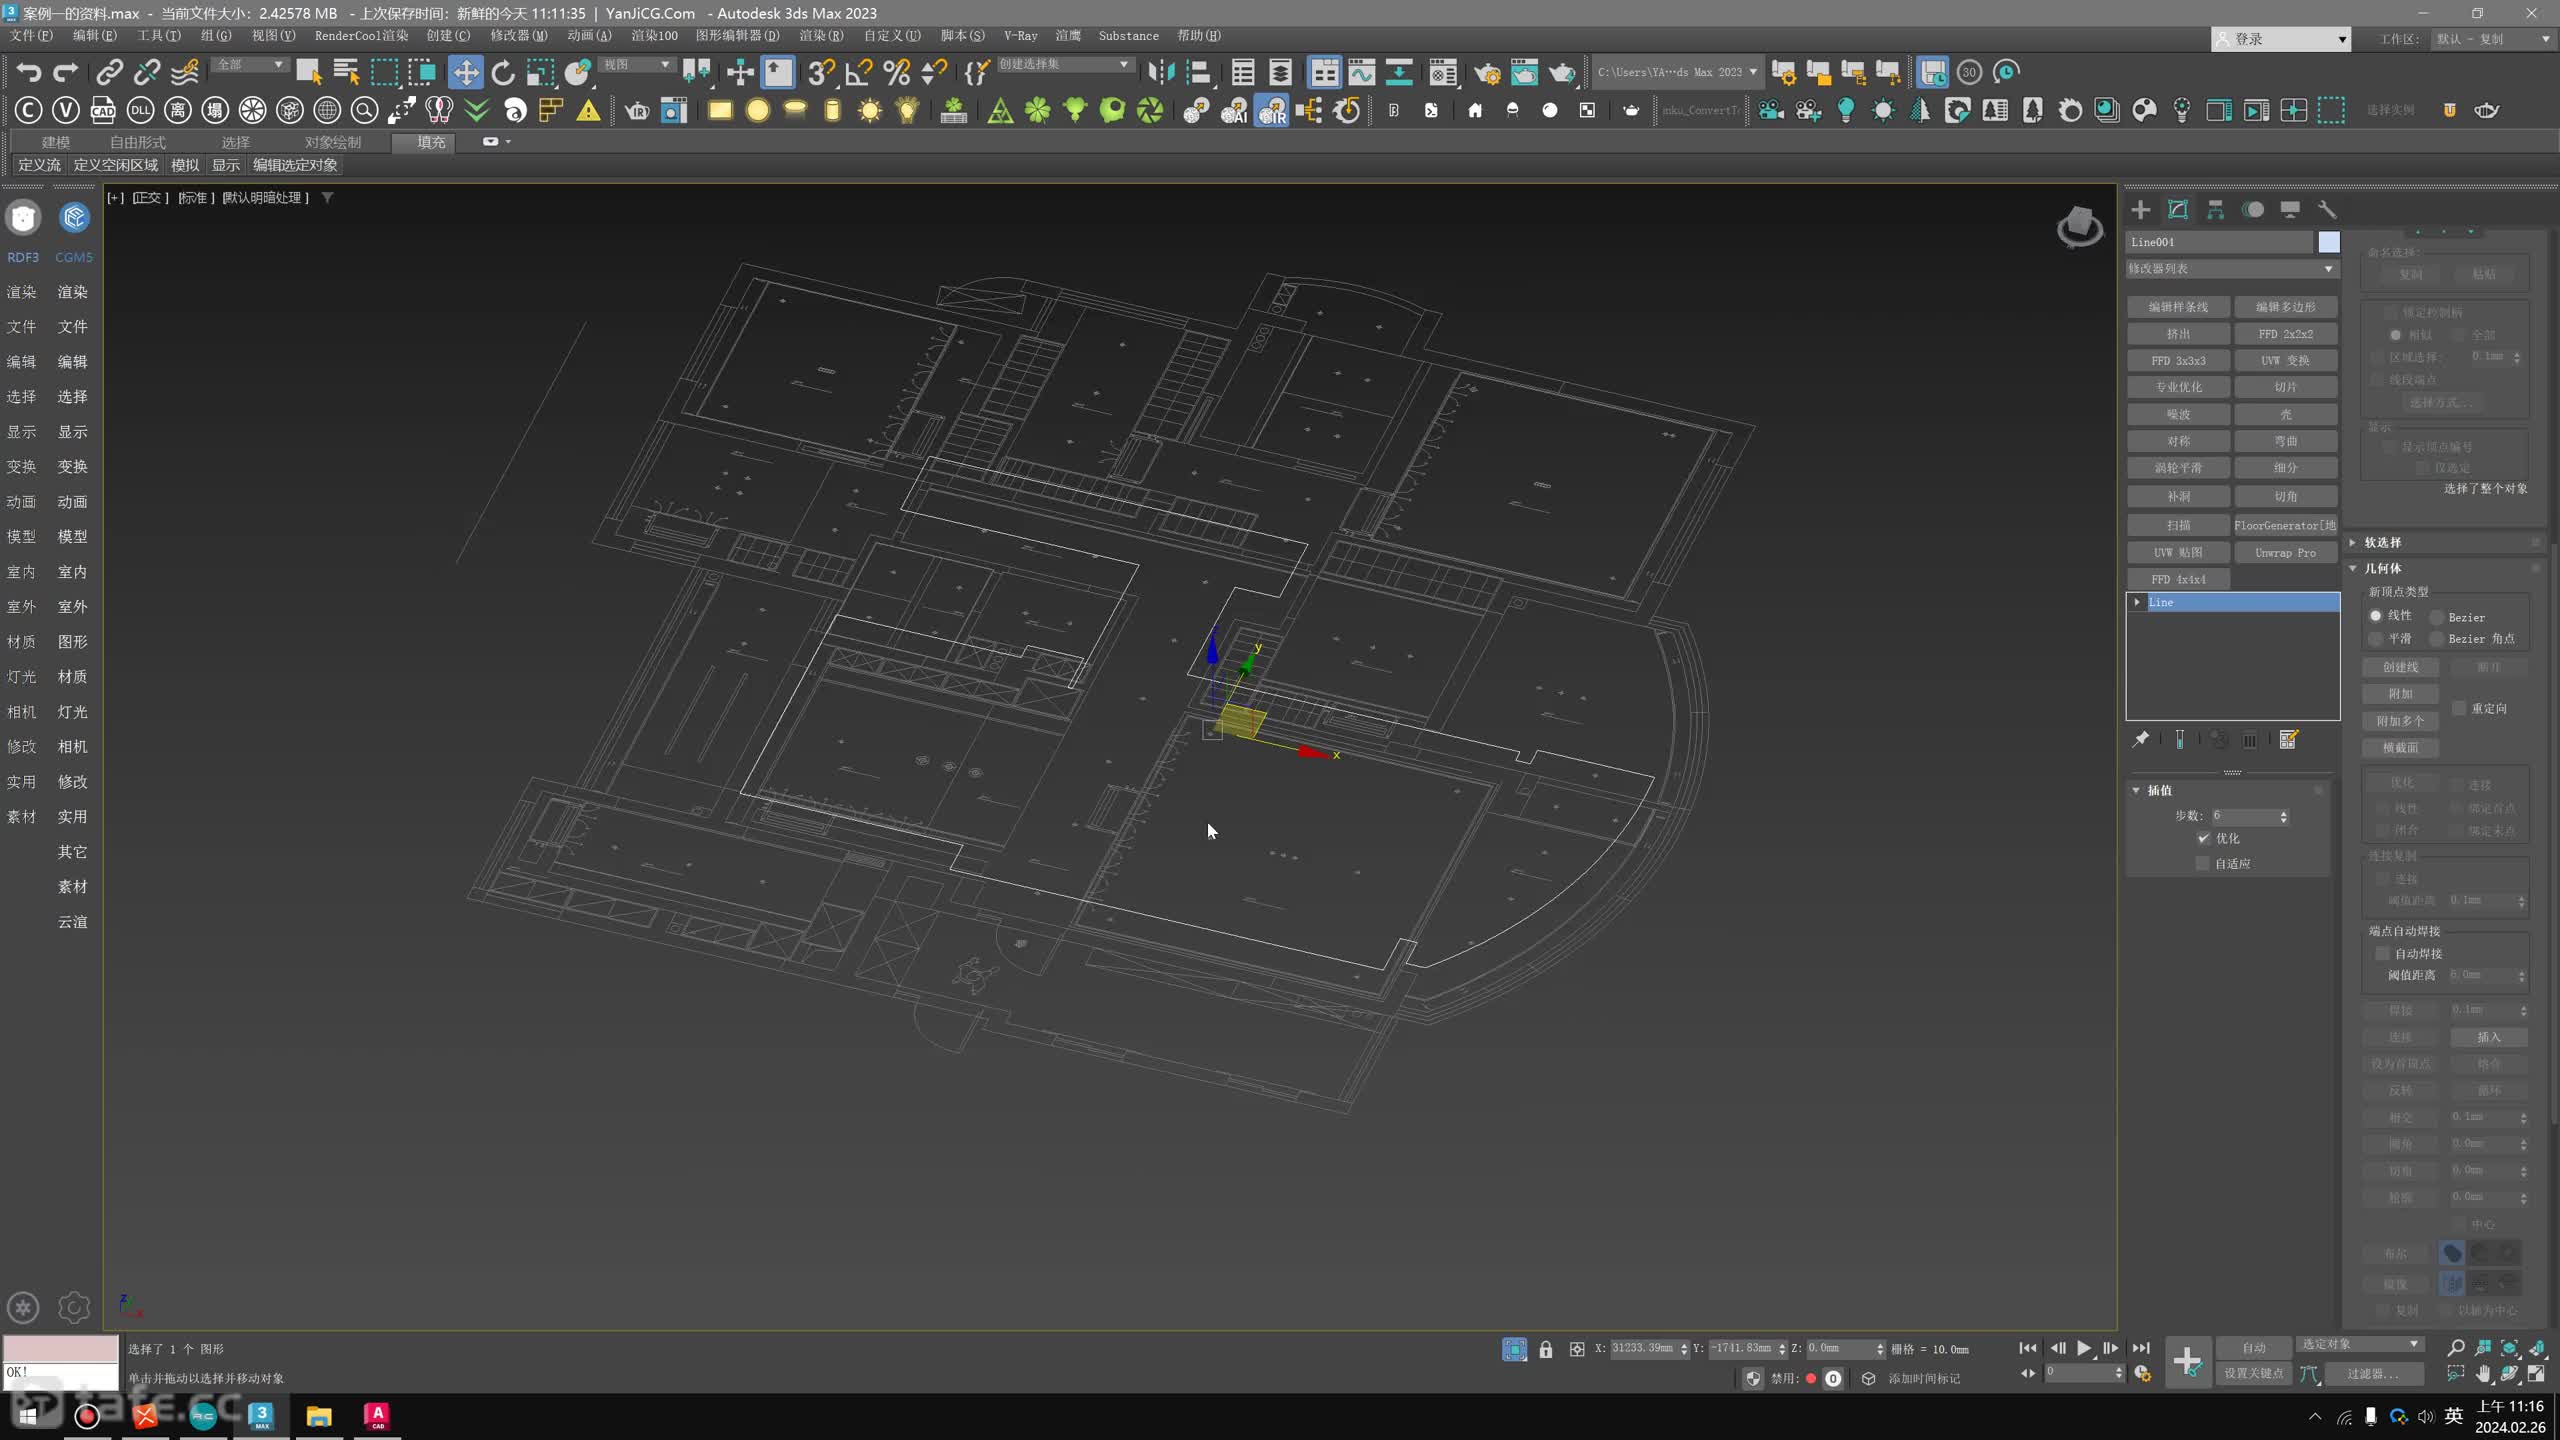The width and height of the screenshot is (2560, 1440).
Task: Click the Zoom Extents All Selected icon
Action: 2537,1347
